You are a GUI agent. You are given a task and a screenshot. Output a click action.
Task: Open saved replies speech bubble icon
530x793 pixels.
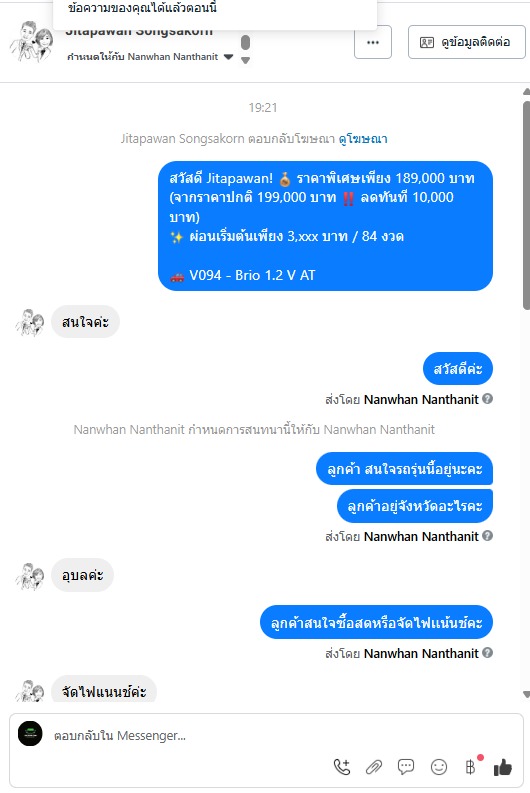point(406,767)
